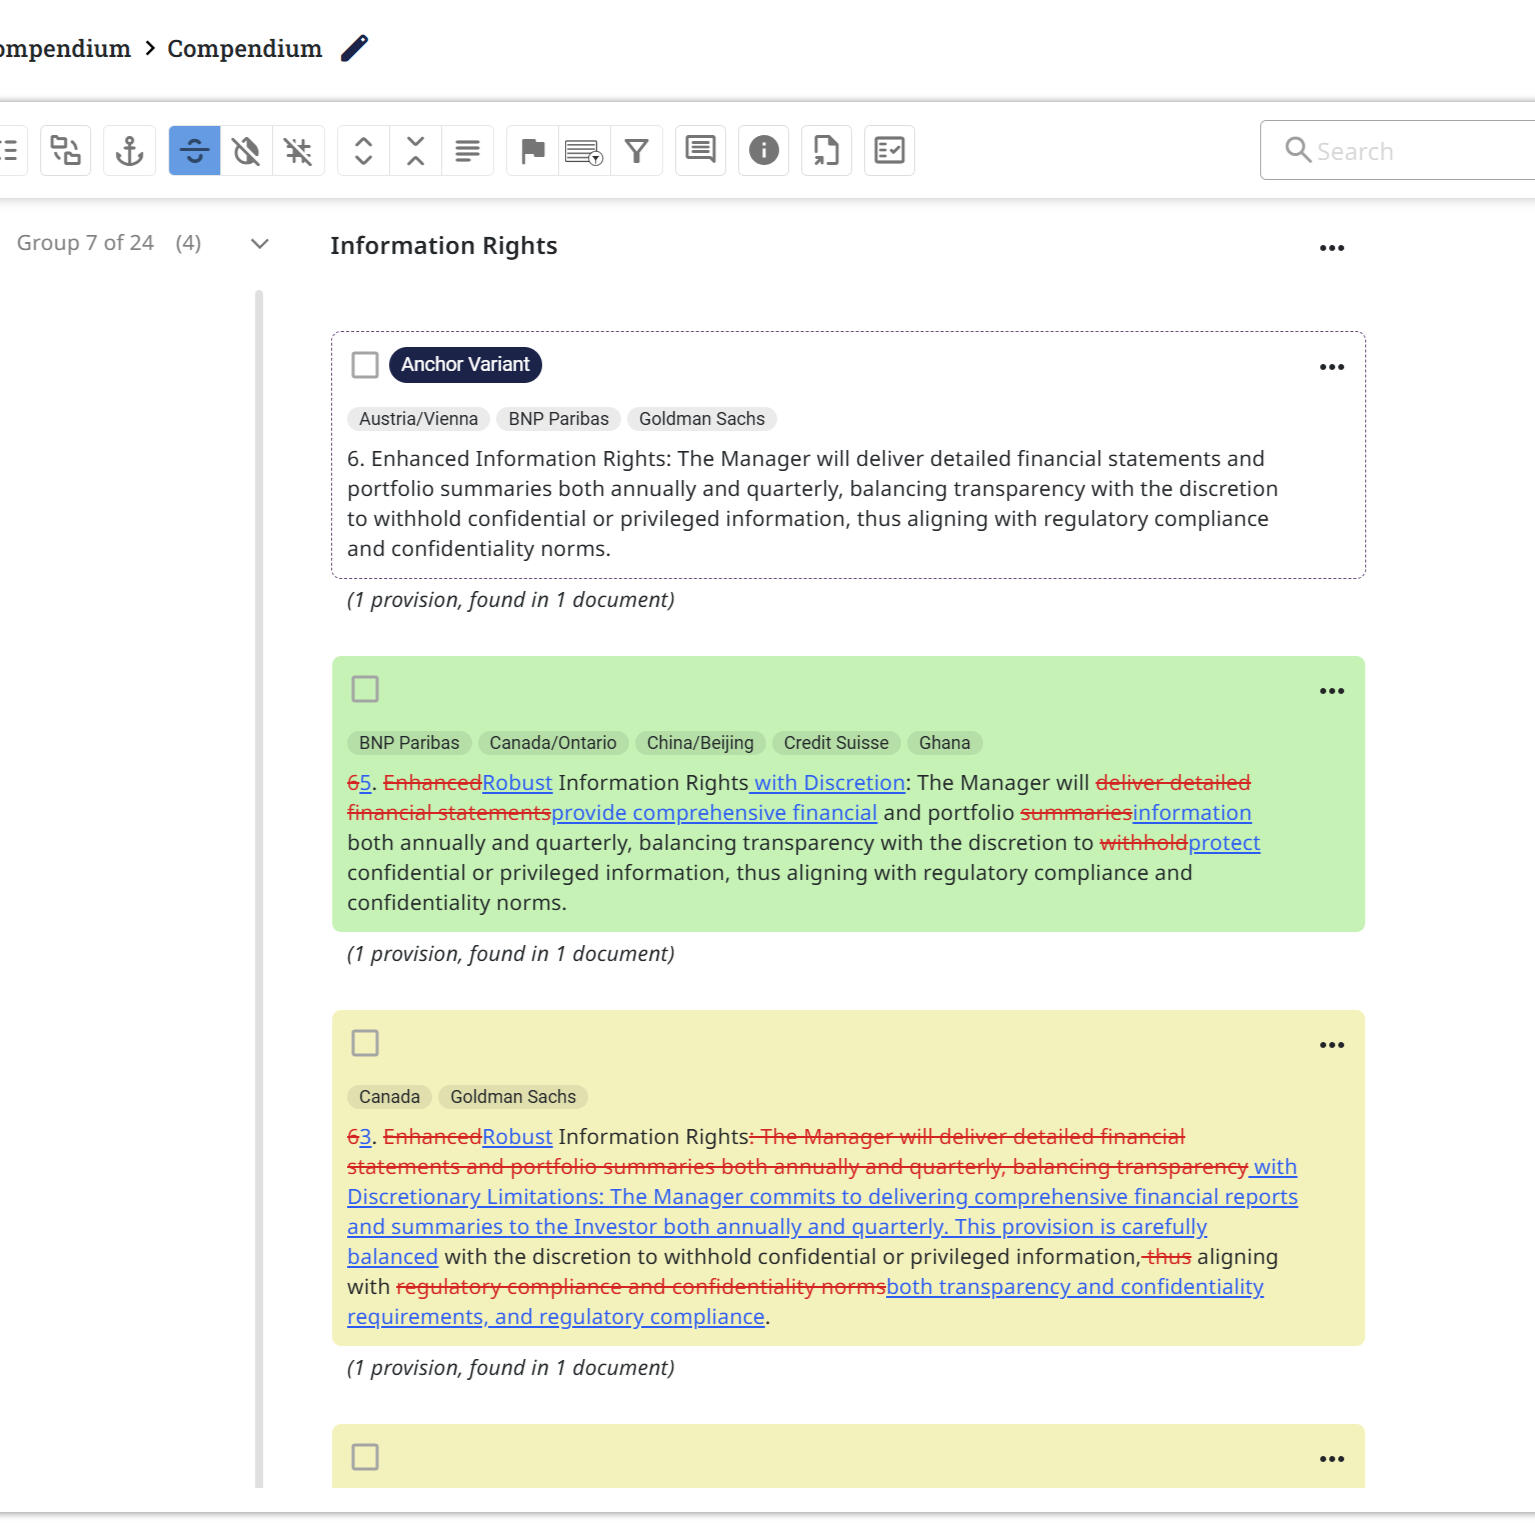The height and width of the screenshot is (1536, 1535).
Task: Expand all provisions with the outward arrows
Action: pos(364,151)
